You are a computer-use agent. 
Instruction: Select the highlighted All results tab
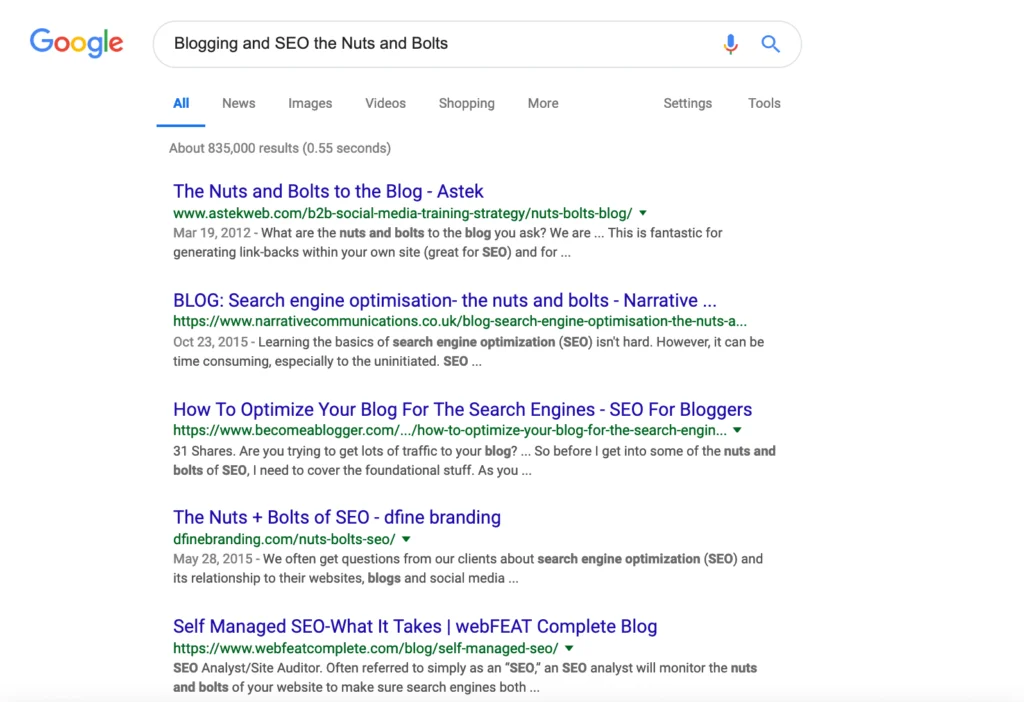[x=181, y=103]
